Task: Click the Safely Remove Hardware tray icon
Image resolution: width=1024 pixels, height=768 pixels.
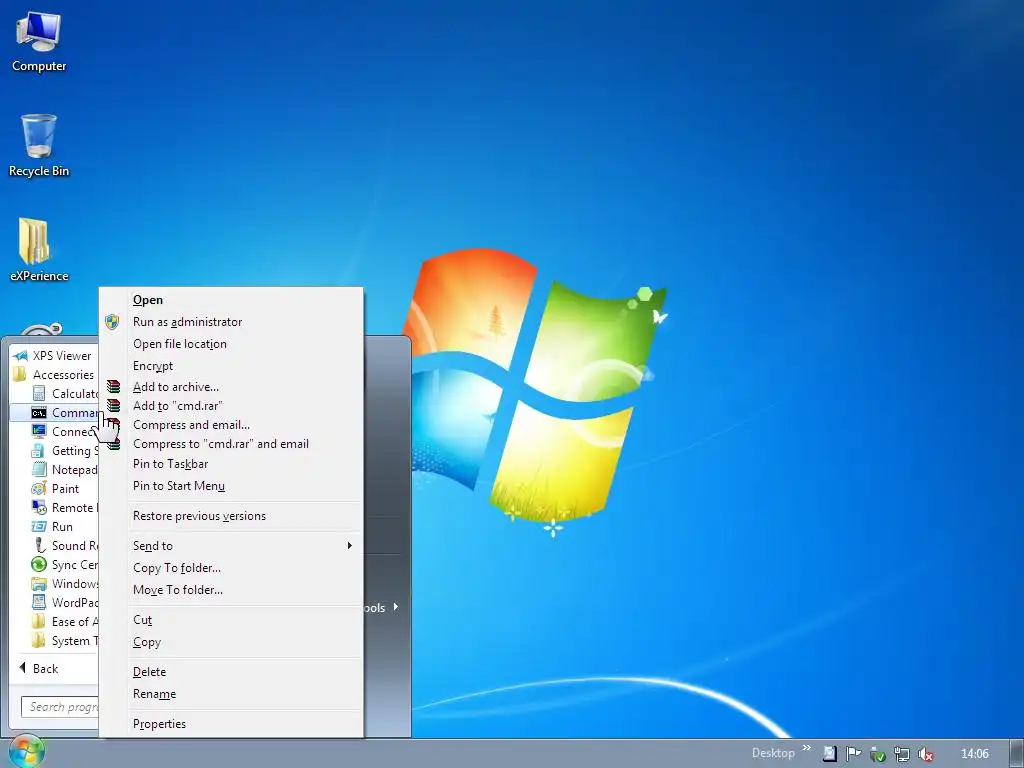Action: click(878, 754)
